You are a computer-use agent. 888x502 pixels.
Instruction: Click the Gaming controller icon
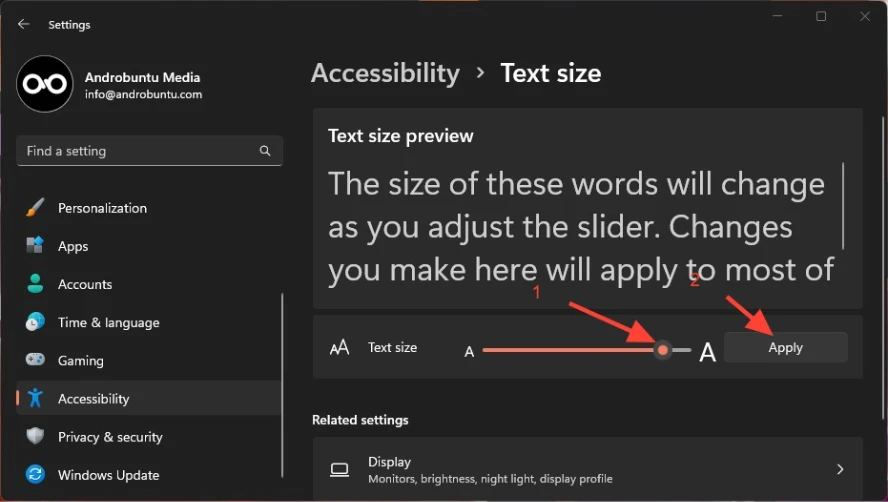(35, 360)
